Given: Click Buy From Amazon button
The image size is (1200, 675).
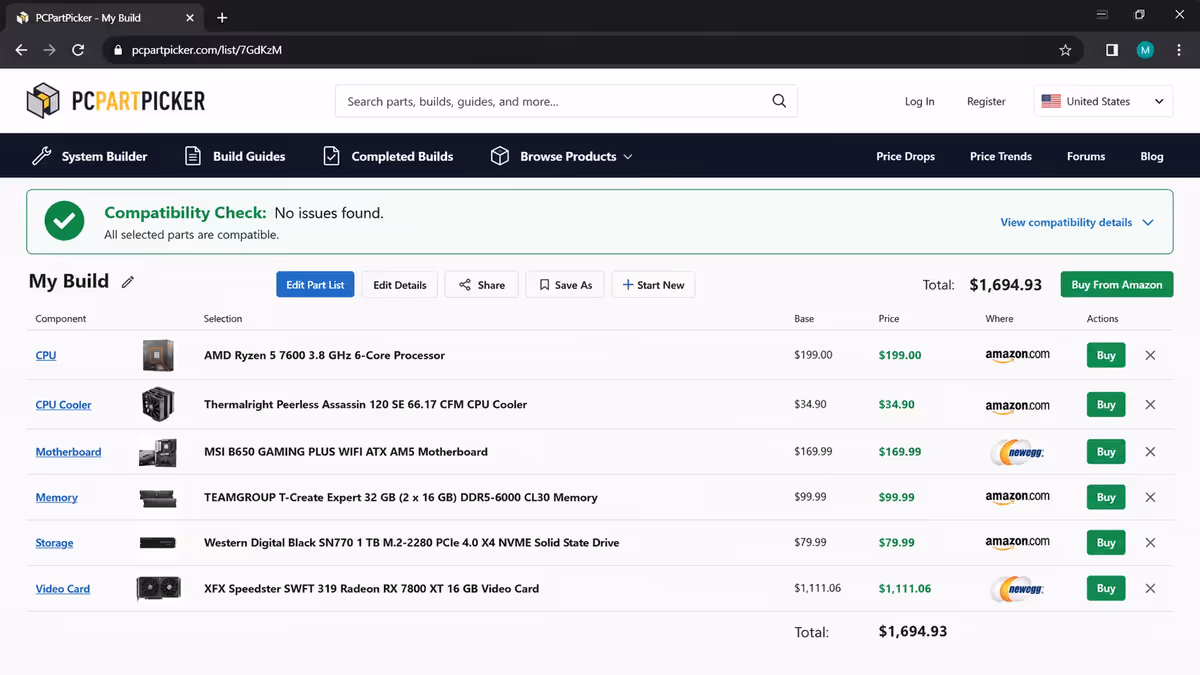Looking at the screenshot, I should coord(1117,285).
